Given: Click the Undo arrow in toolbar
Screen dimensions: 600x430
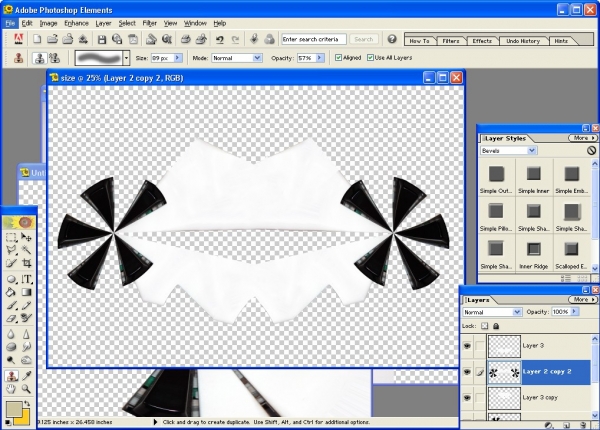Looking at the screenshot, I should pos(220,39).
